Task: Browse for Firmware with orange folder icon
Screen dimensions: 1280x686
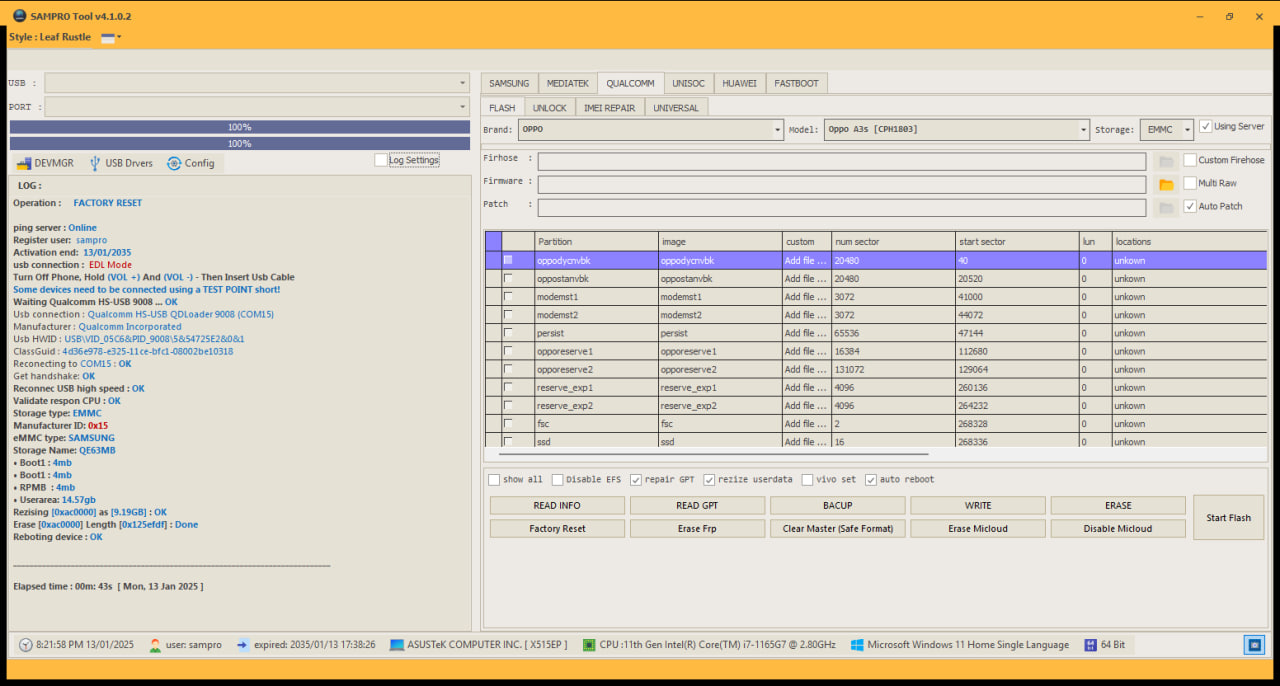Action: point(1165,184)
